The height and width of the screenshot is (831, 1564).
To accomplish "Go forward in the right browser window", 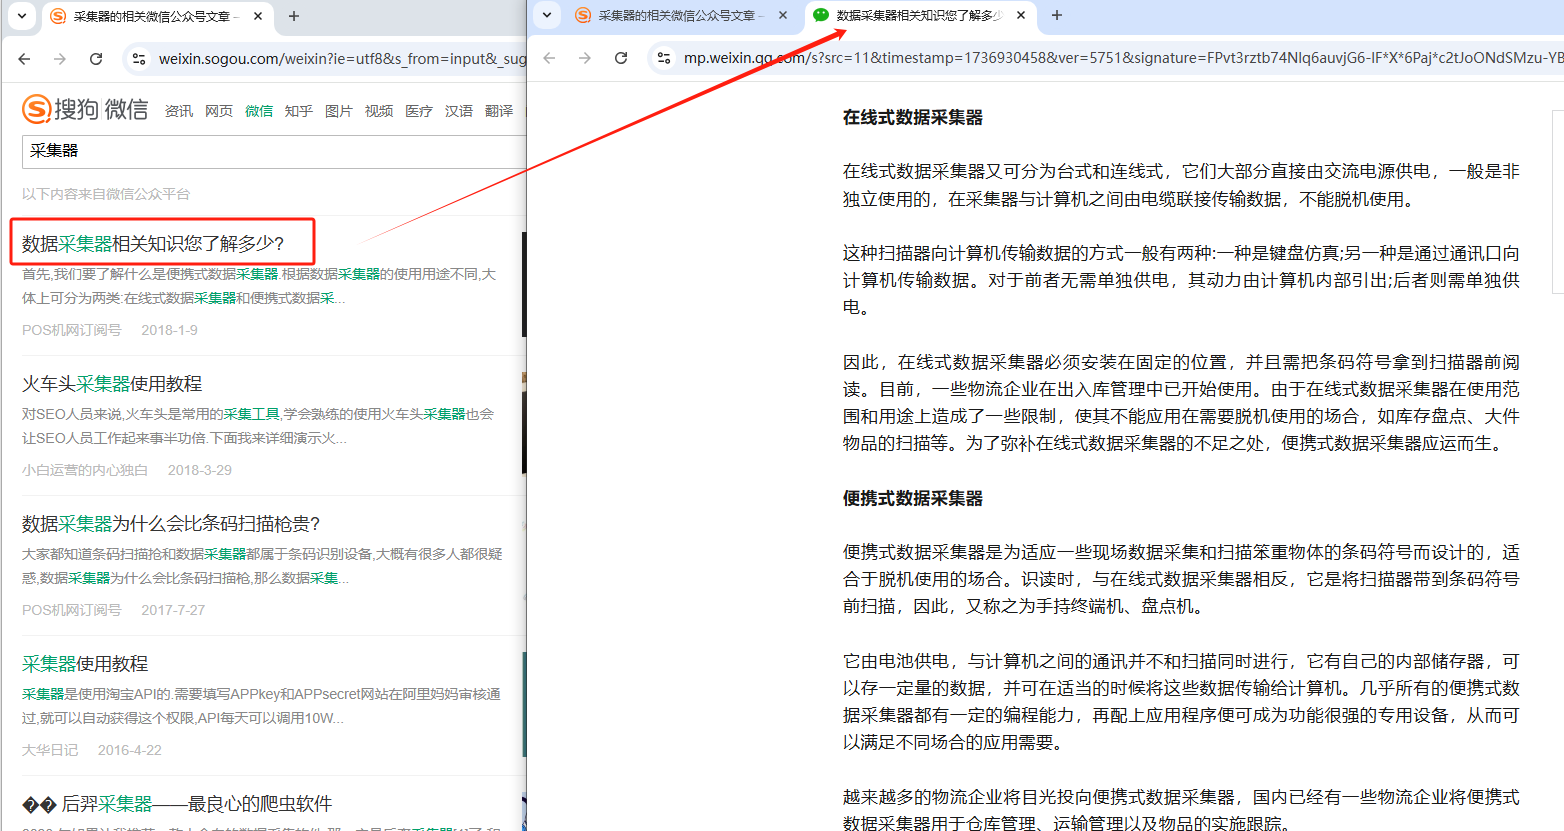I will coord(585,58).
